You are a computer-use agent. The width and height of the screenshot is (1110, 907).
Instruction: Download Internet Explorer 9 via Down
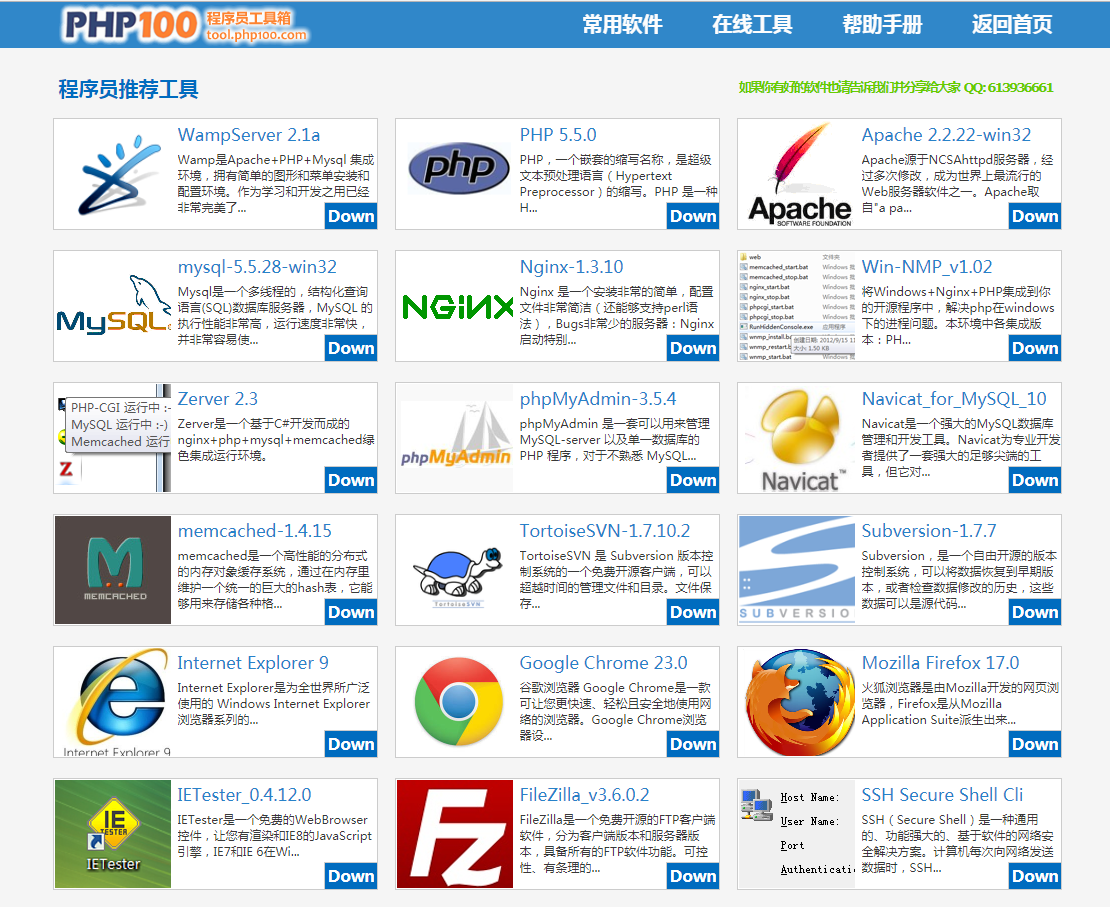(x=351, y=744)
